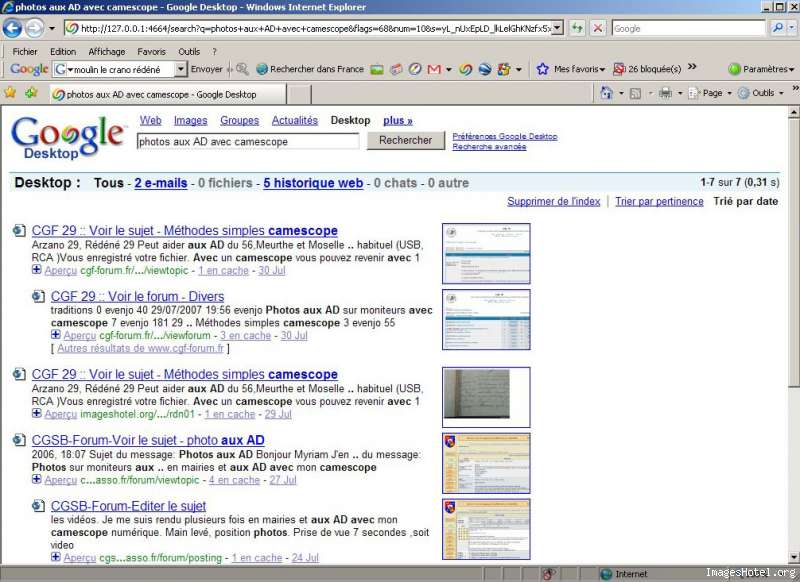This screenshot has width=800, height=582.
Task: Open the Outils dropdown in command bar
Action: coord(781,93)
